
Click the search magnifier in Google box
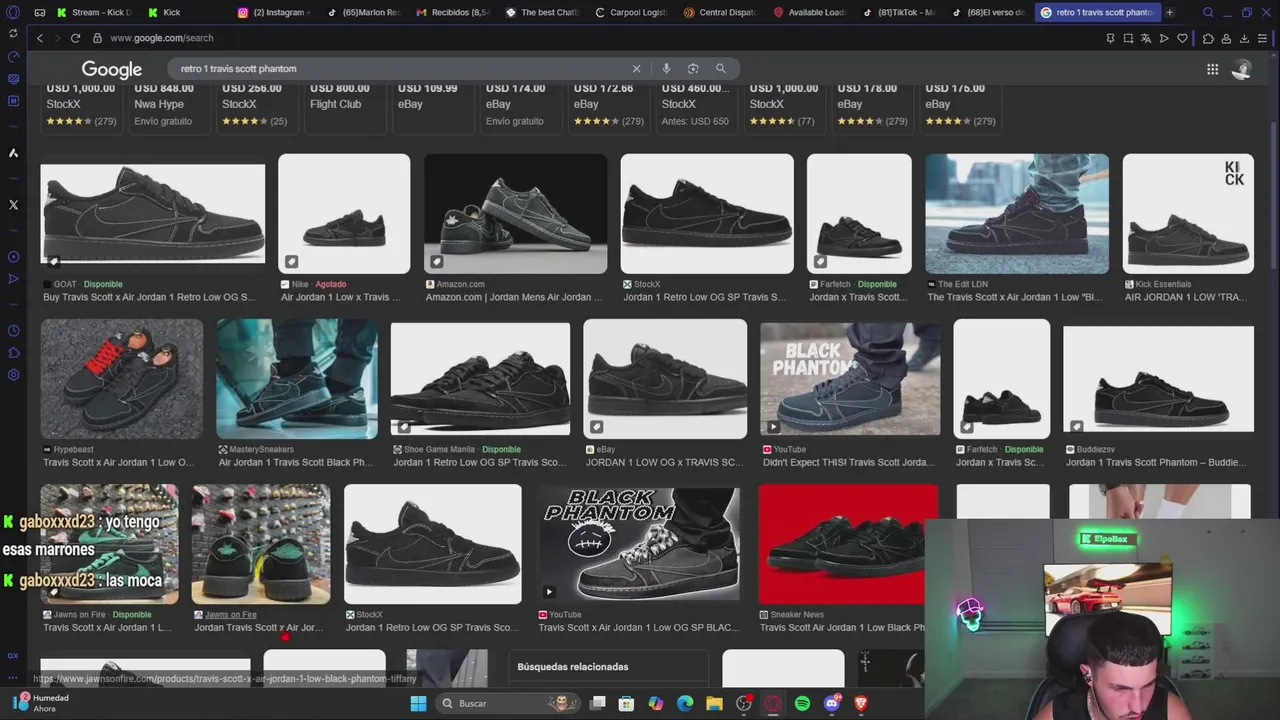720,69
